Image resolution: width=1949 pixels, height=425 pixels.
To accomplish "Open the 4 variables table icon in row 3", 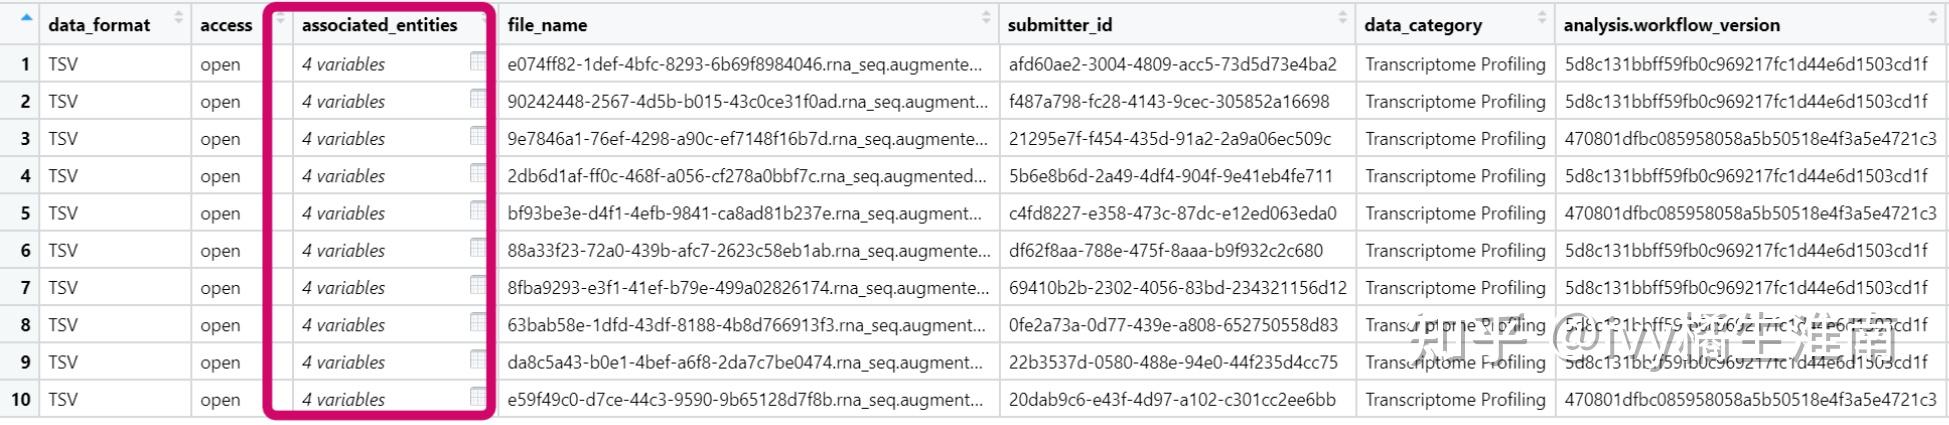I will (478, 136).
